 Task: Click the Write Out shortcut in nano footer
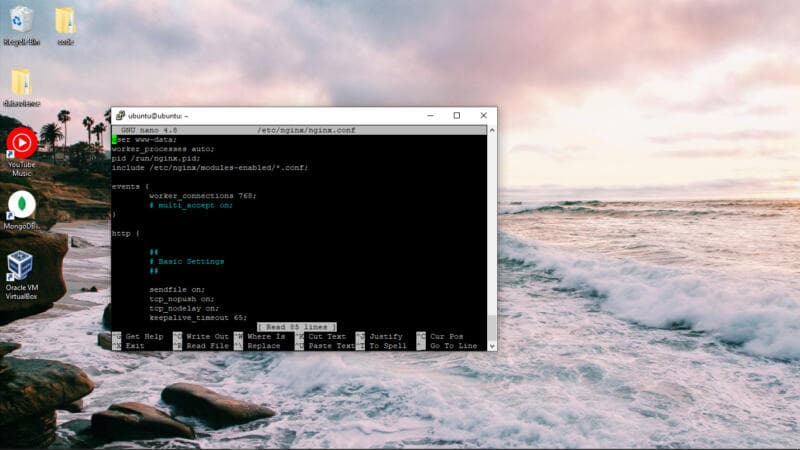click(x=207, y=337)
